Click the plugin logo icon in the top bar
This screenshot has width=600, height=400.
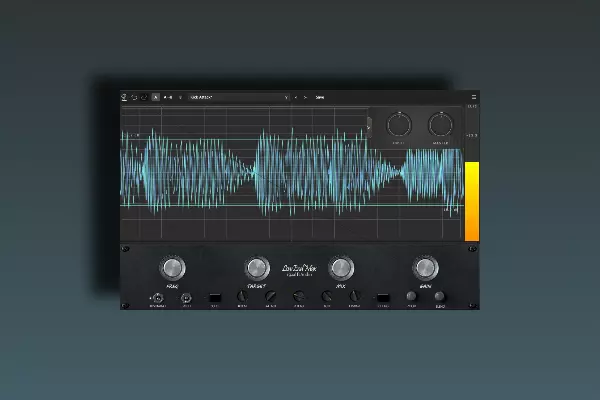[124, 97]
